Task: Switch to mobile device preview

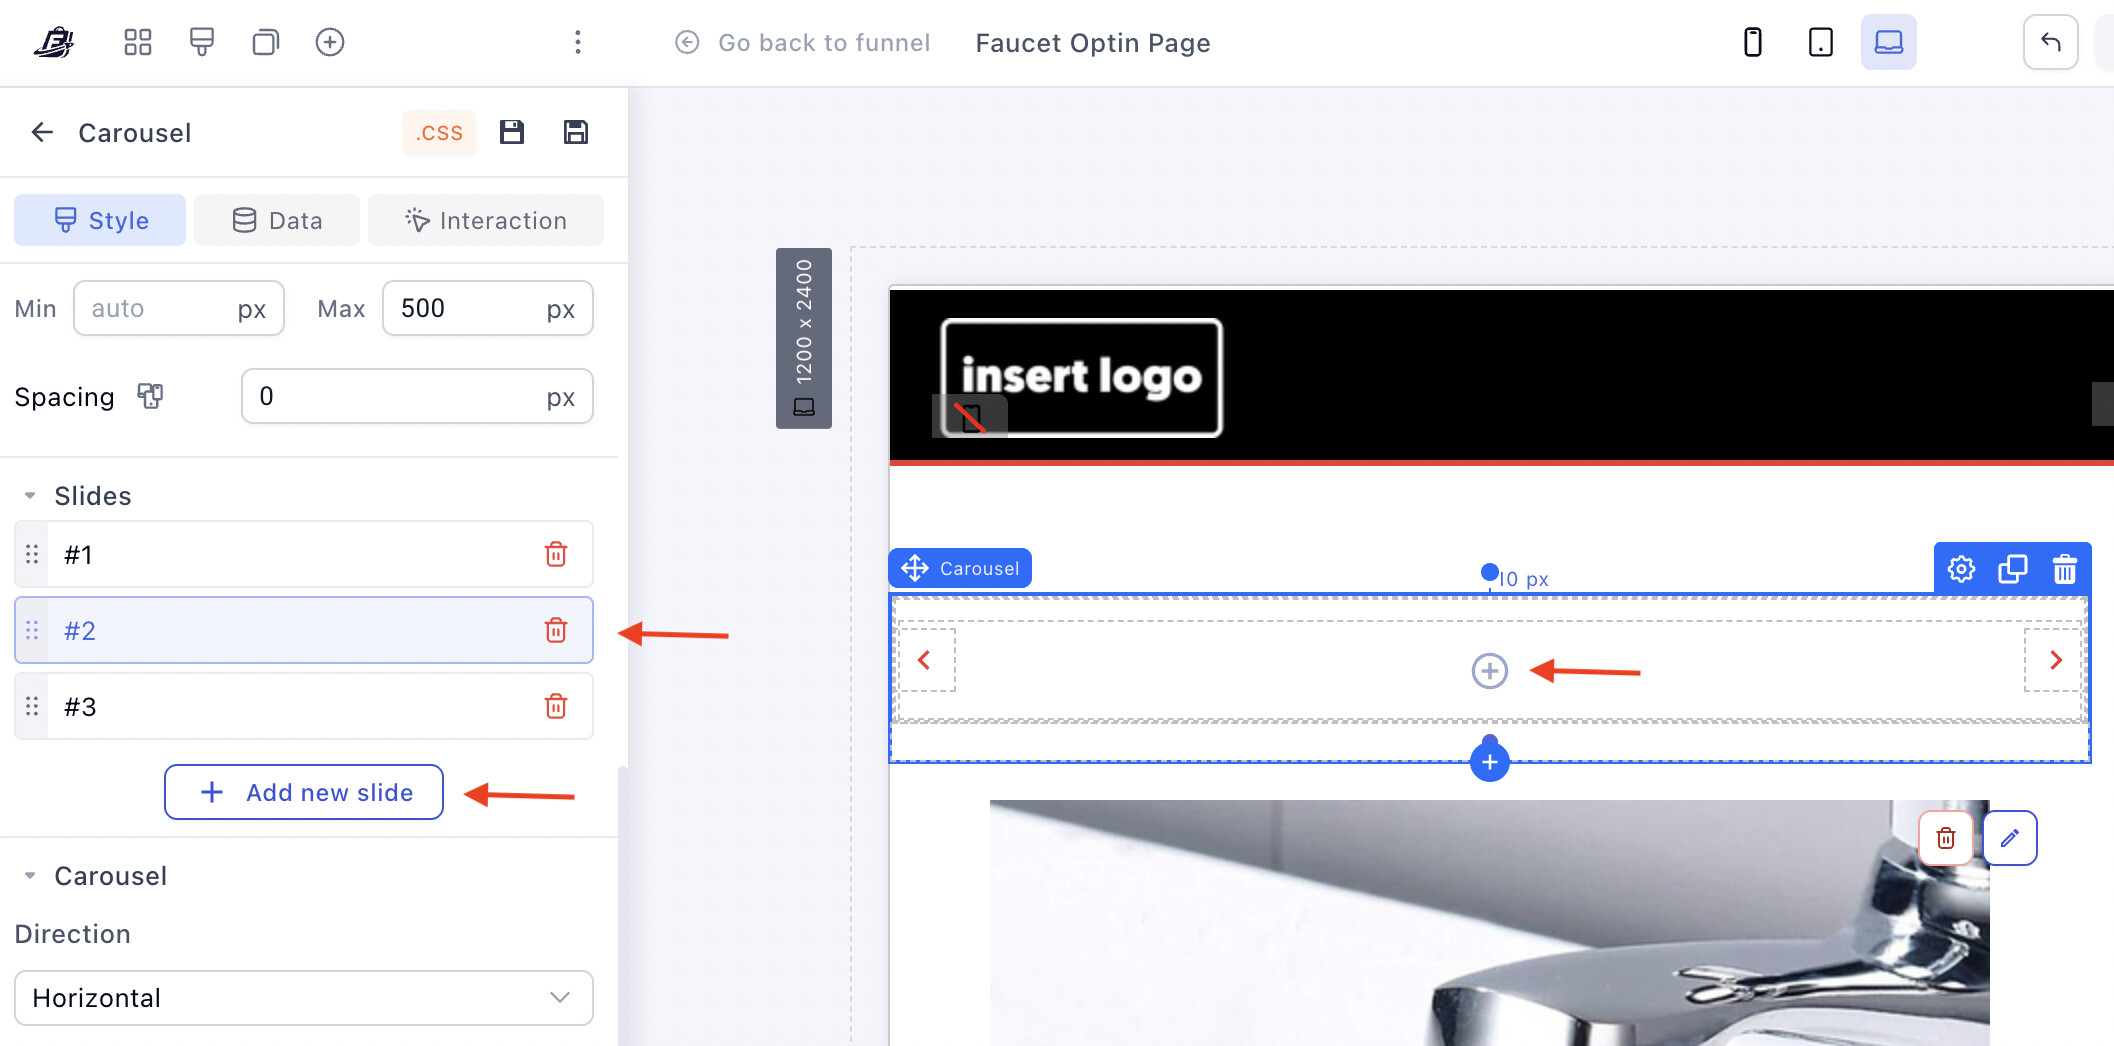Action: pyautogui.click(x=1753, y=42)
